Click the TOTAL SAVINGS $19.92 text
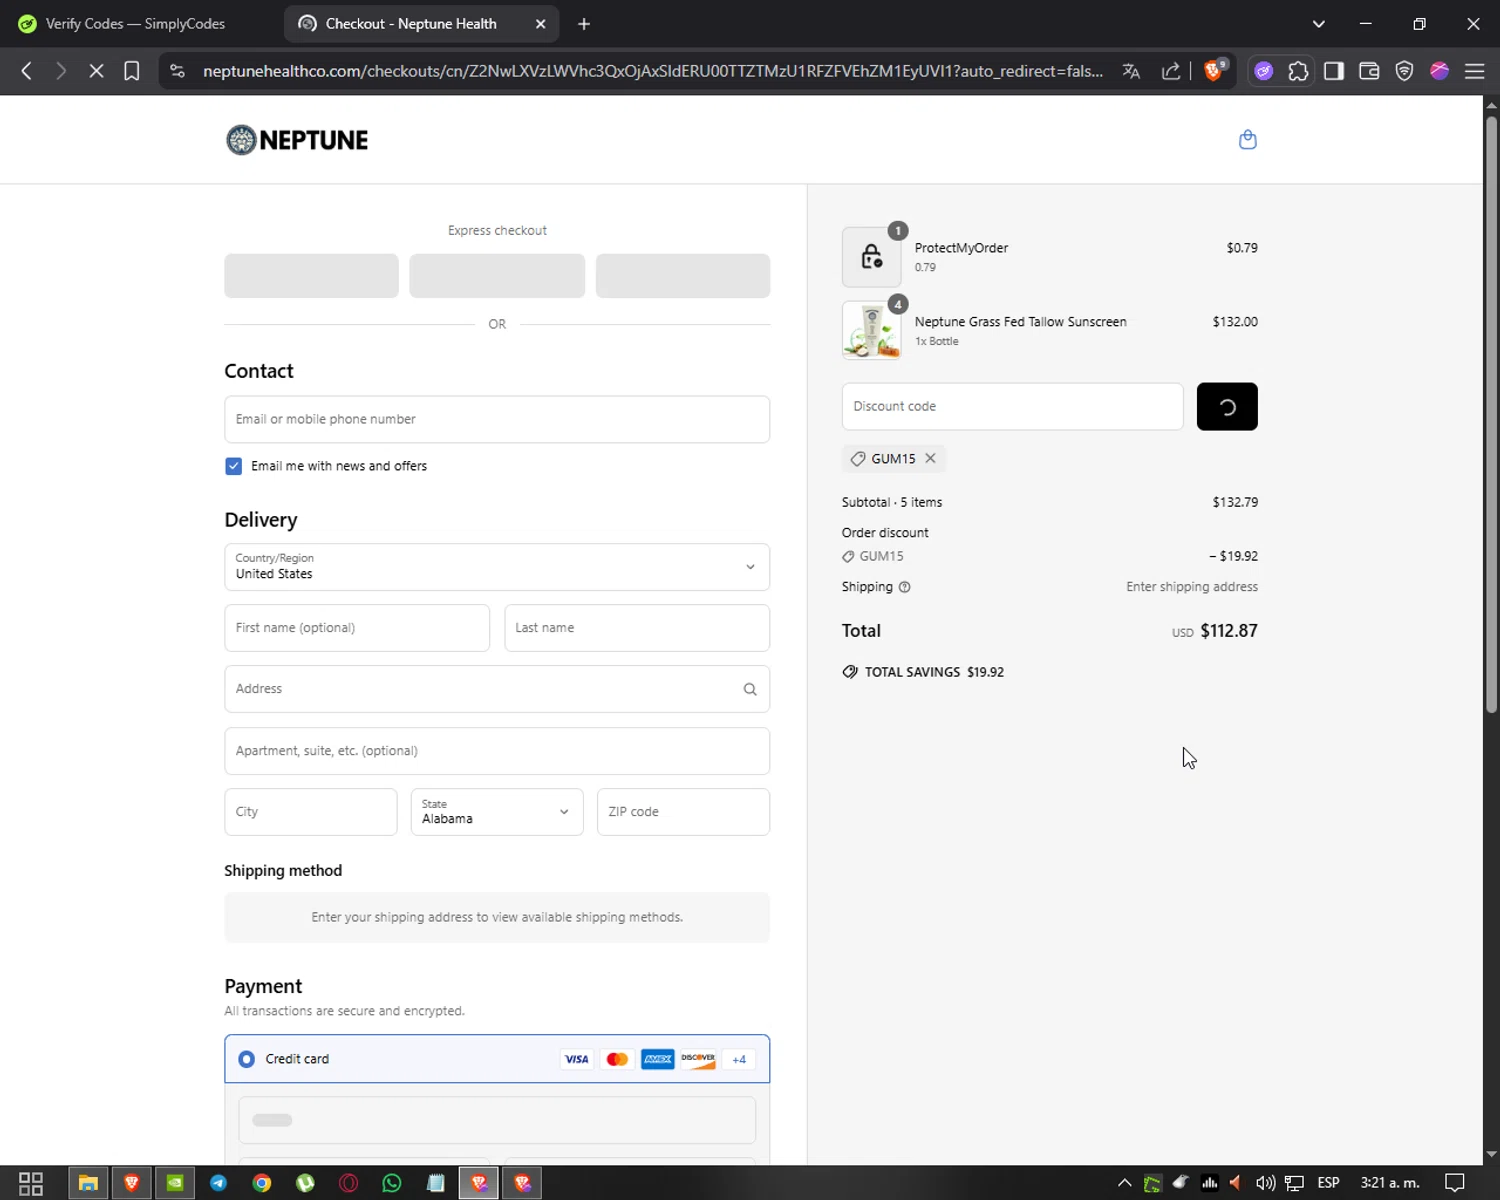 (934, 672)
